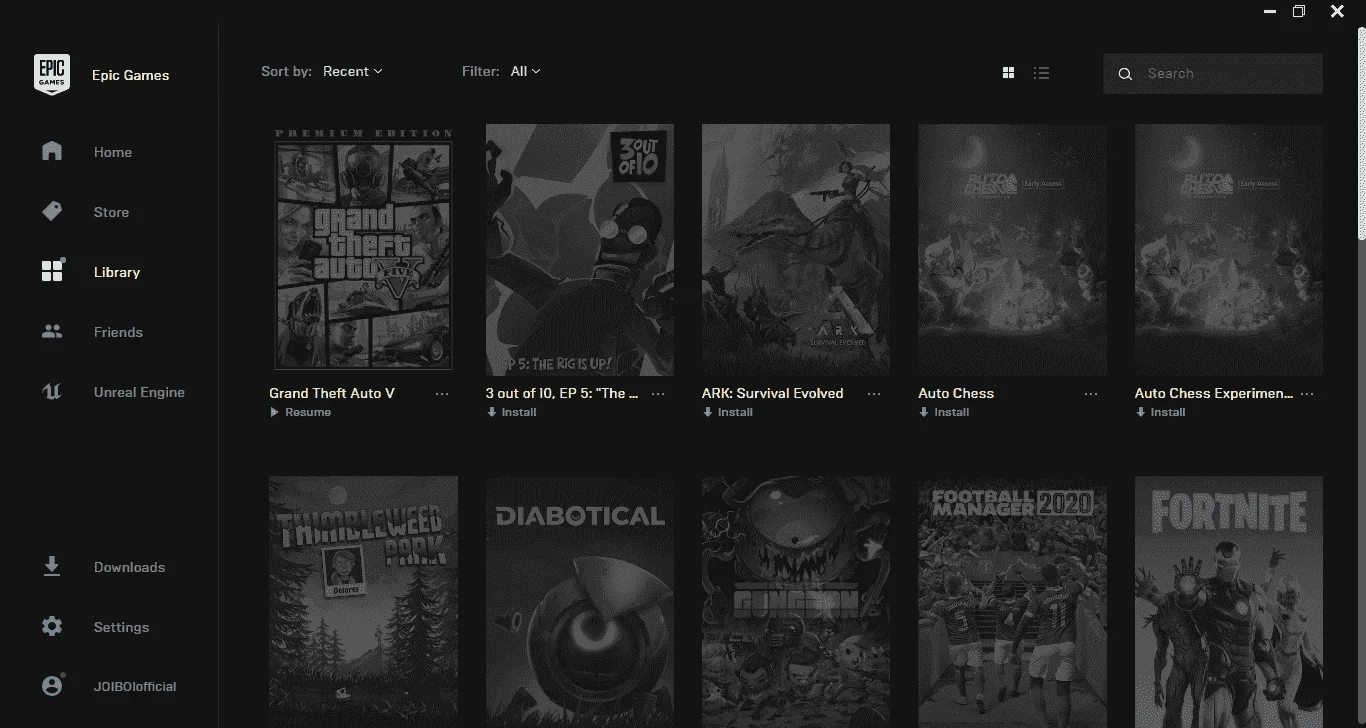Open Grand Theft Auto V cover art
The image size is (1366, 728).
363,250
